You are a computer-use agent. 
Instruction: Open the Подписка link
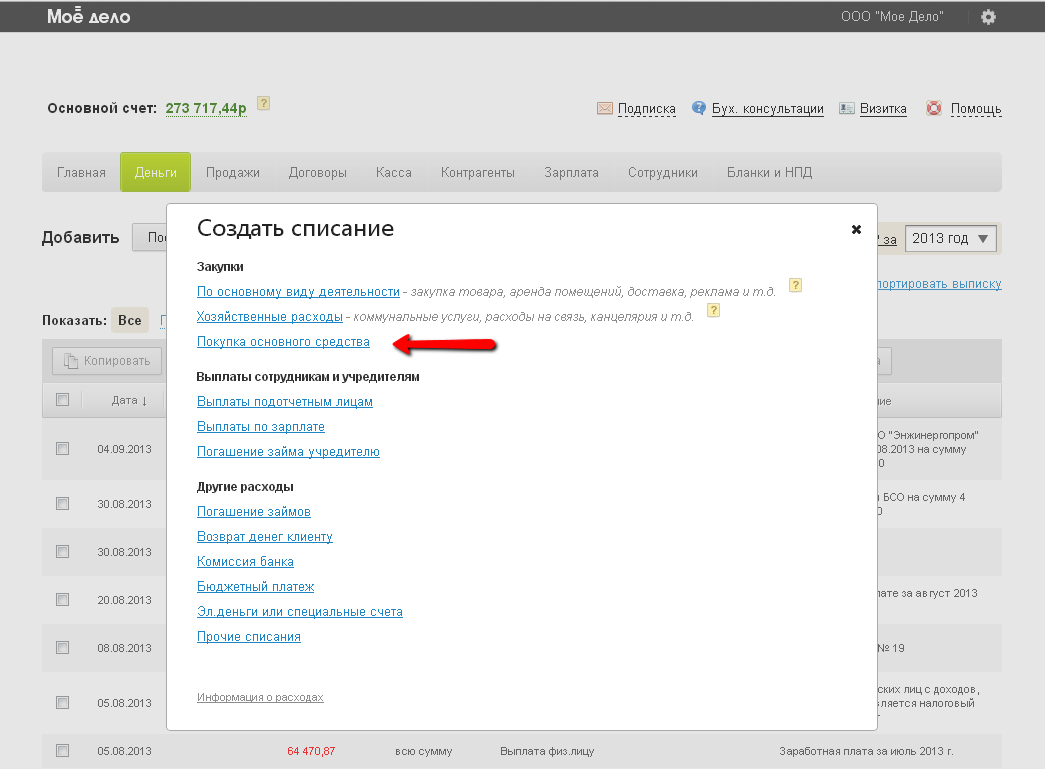[x=646, y=109]
